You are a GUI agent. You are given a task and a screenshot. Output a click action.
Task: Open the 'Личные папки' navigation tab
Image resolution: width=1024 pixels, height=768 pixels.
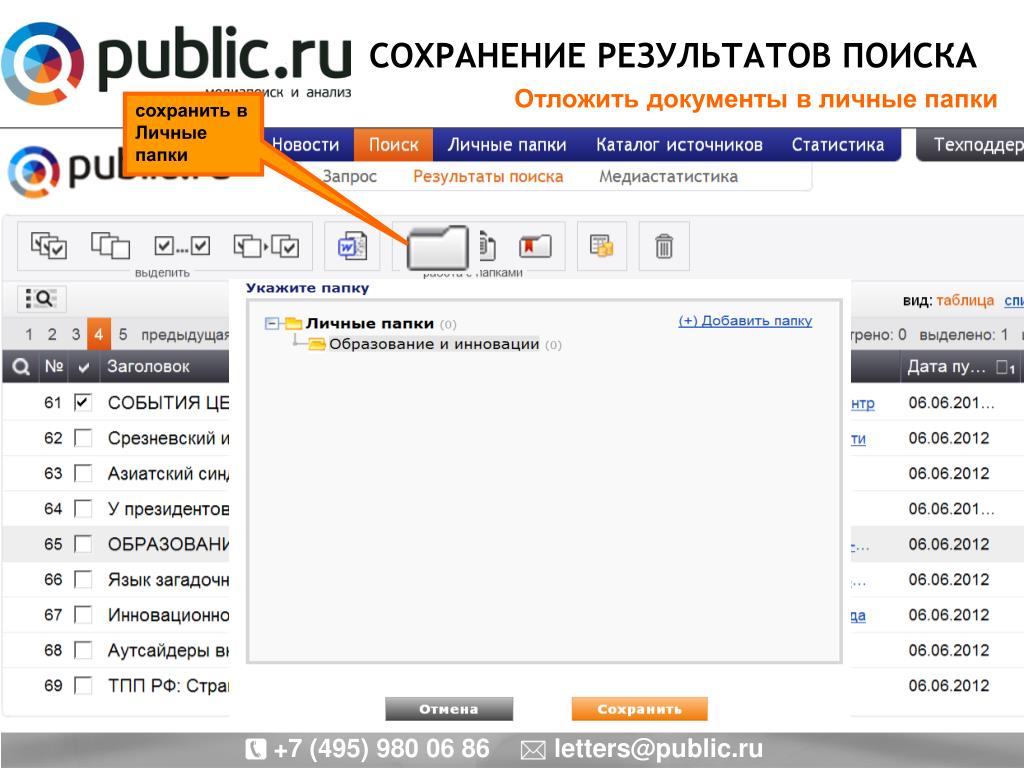click(x=507, y=144)
